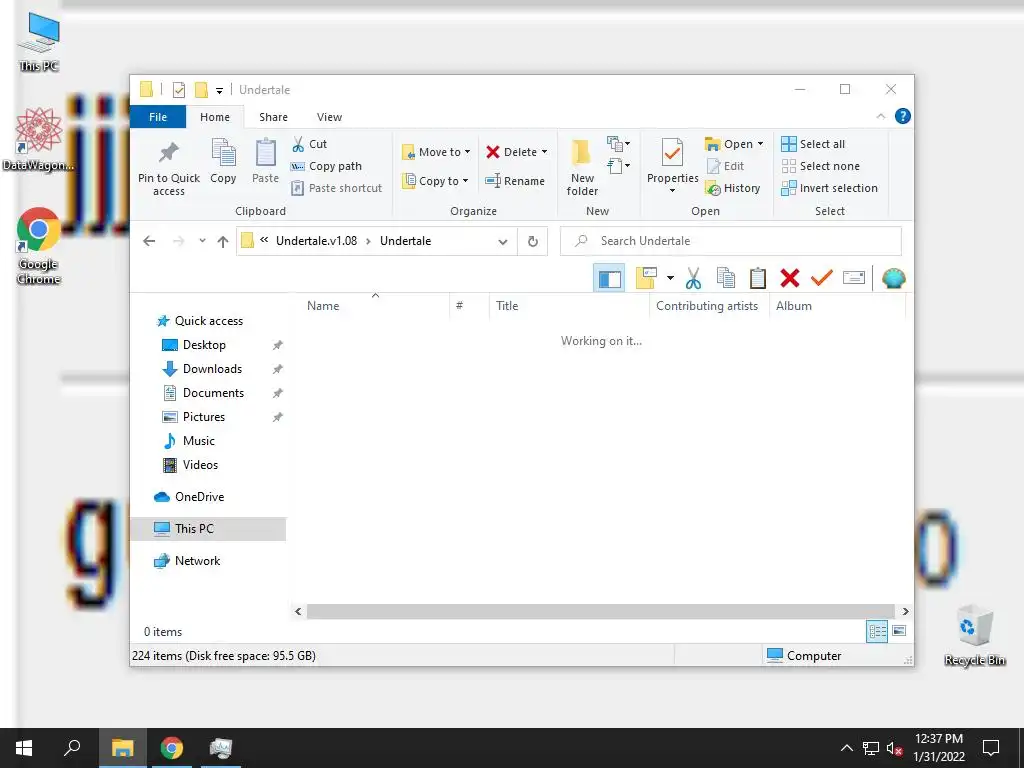Click Select none in ribbon
This screenshot has width=1024, height=768.
pyautogui.click(x=821, y=166)
